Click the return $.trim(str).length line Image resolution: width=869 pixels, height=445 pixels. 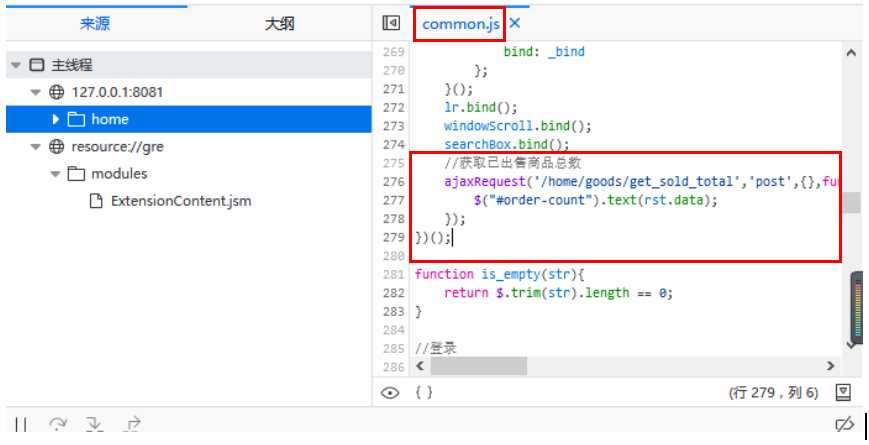point(558,293)
